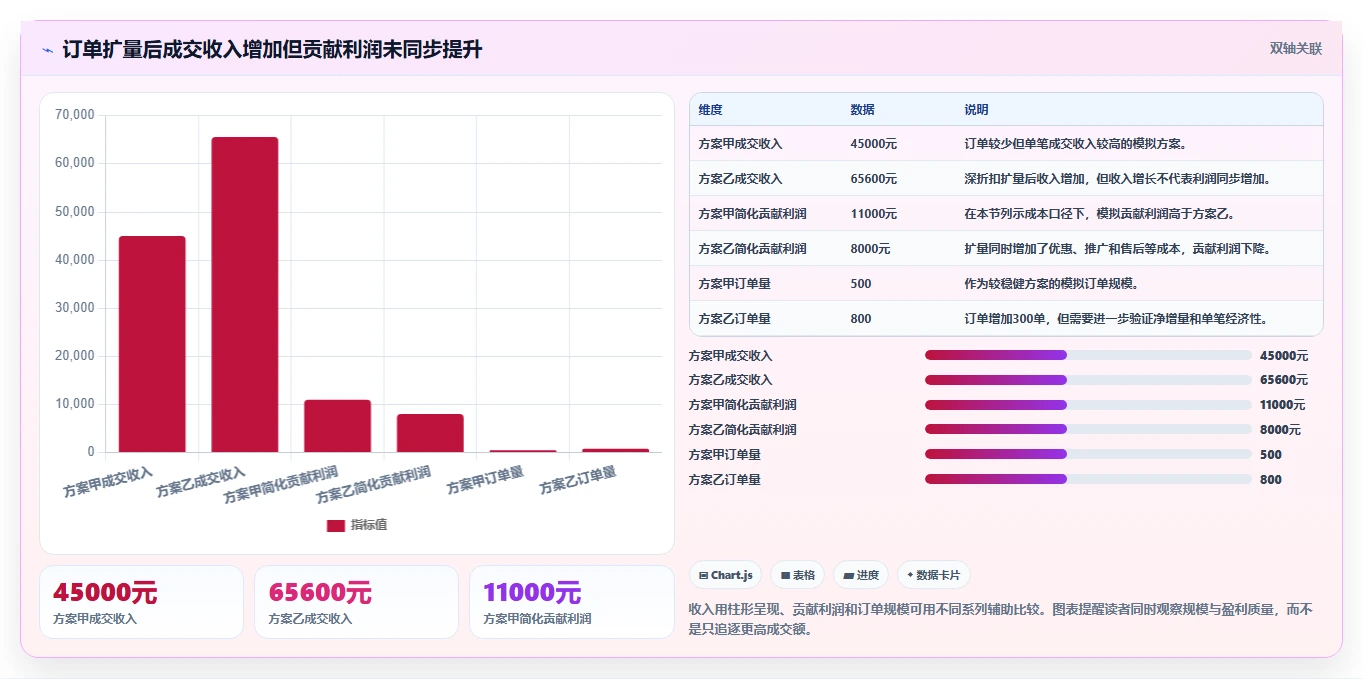Click the 8000元 table cell
1363x679 pixels.
[x=870, y=249]
